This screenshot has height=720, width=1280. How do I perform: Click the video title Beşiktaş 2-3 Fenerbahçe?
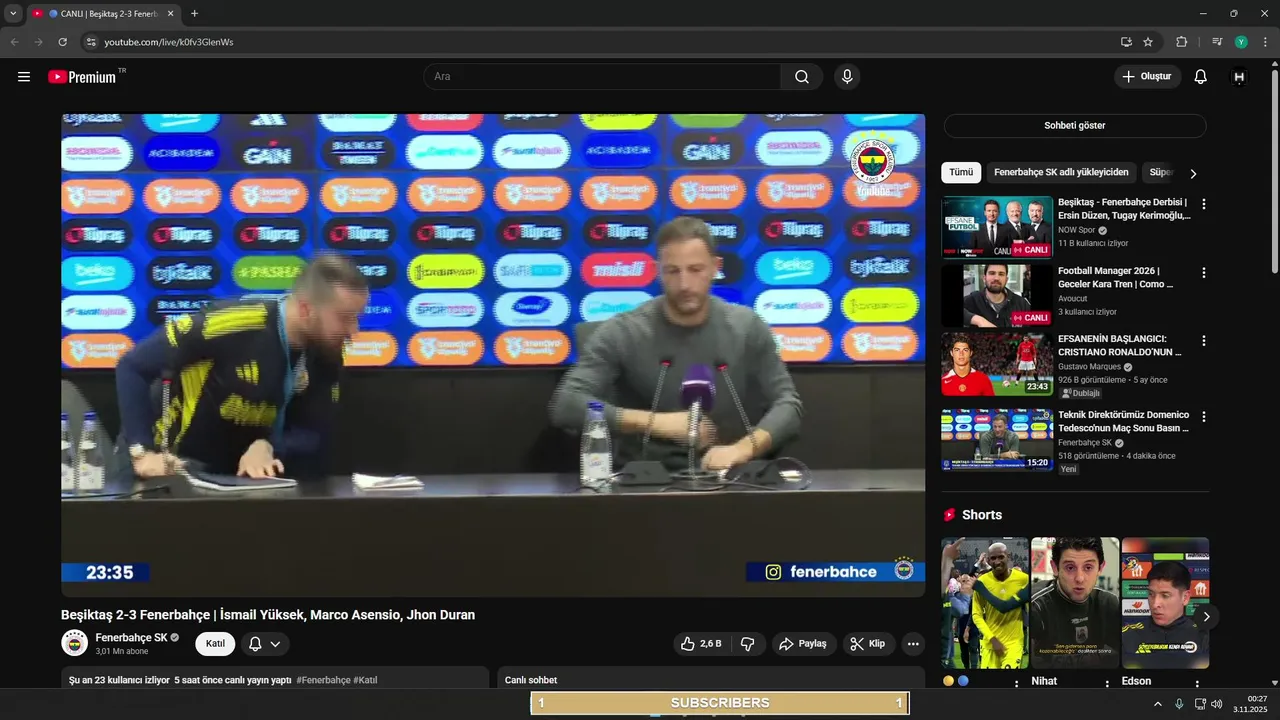click(x=268, y=615)
